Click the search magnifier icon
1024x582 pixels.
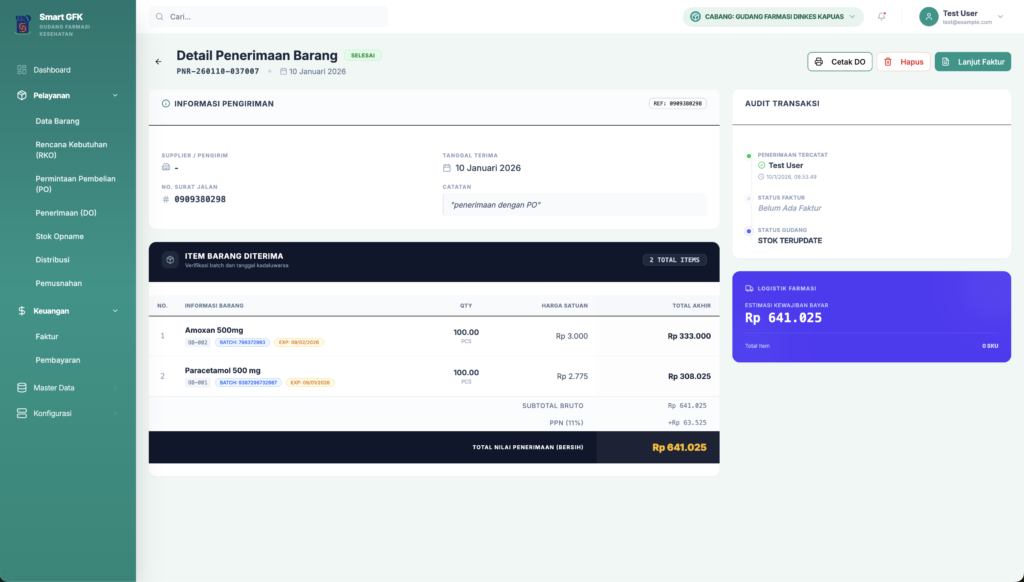pos(160,17)
